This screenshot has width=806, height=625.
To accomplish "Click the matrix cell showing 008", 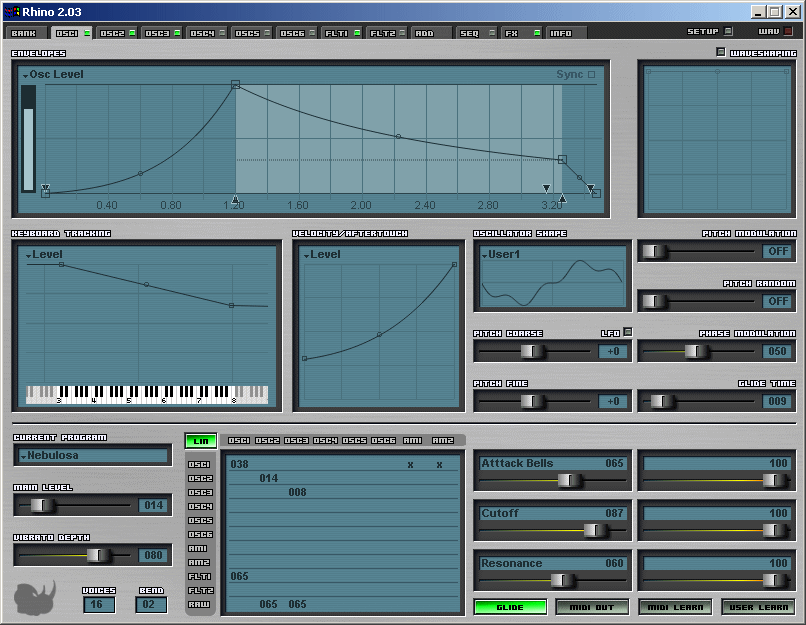I will (x=297, y=492).
